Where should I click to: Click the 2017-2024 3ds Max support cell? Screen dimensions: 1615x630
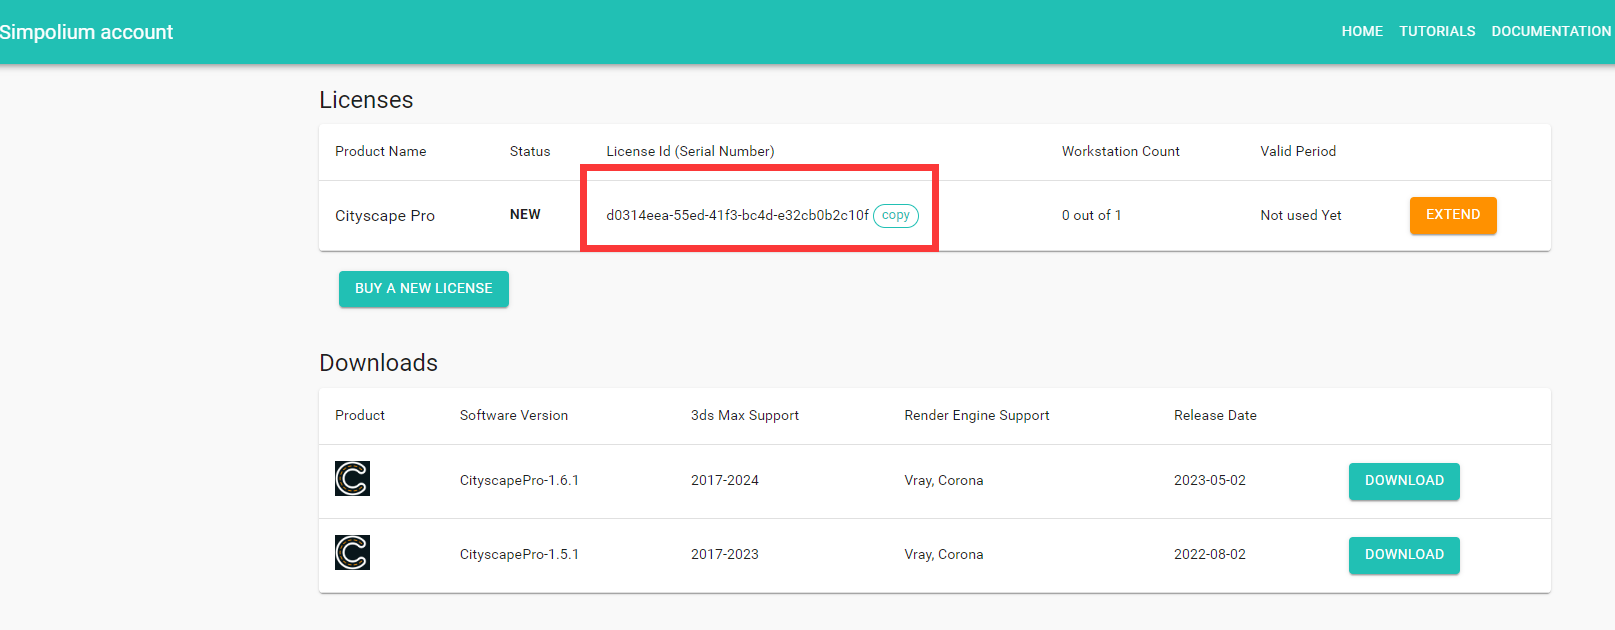pyautogui.click(x=725, y=480)
